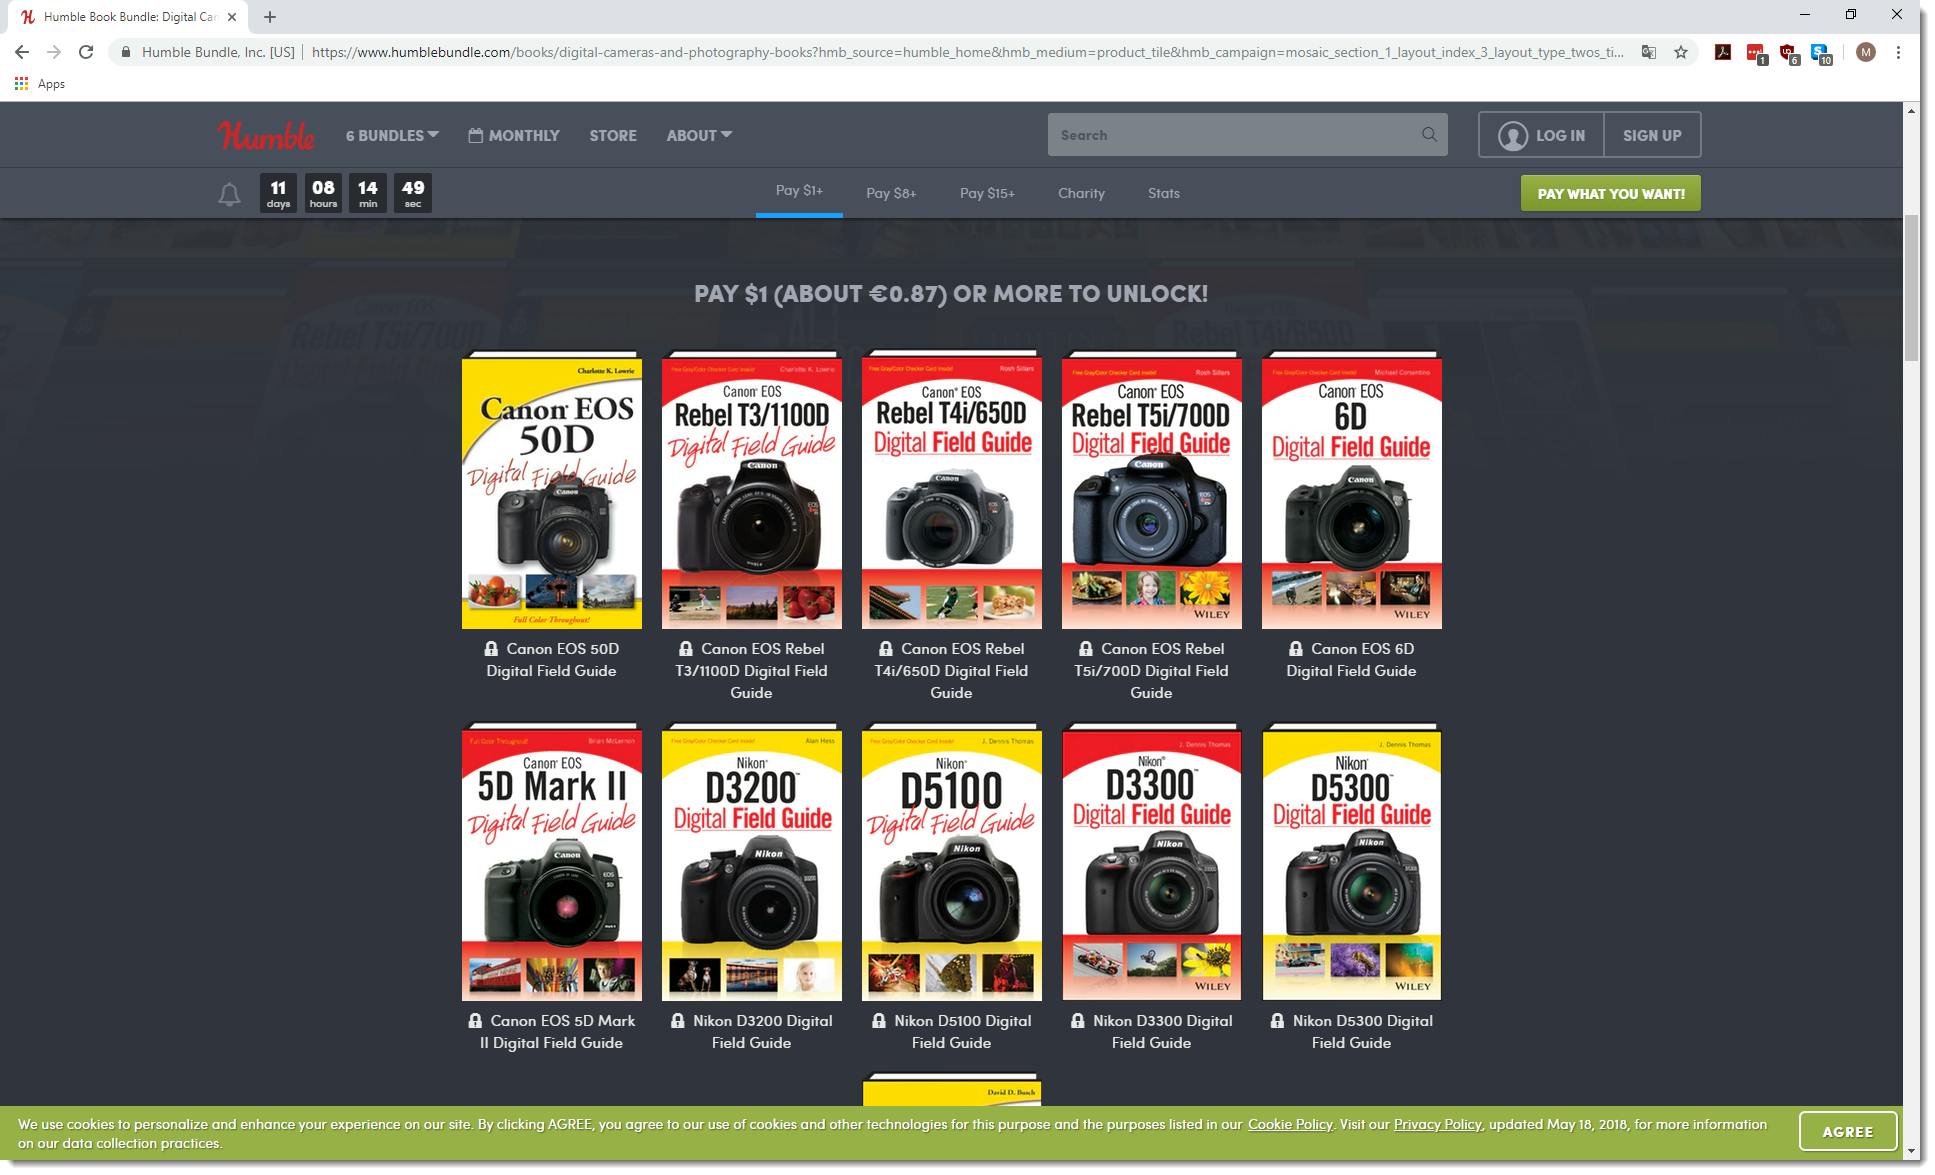
Task: Open Nikon D5100 book cover
Action: [x=952, y=862]
